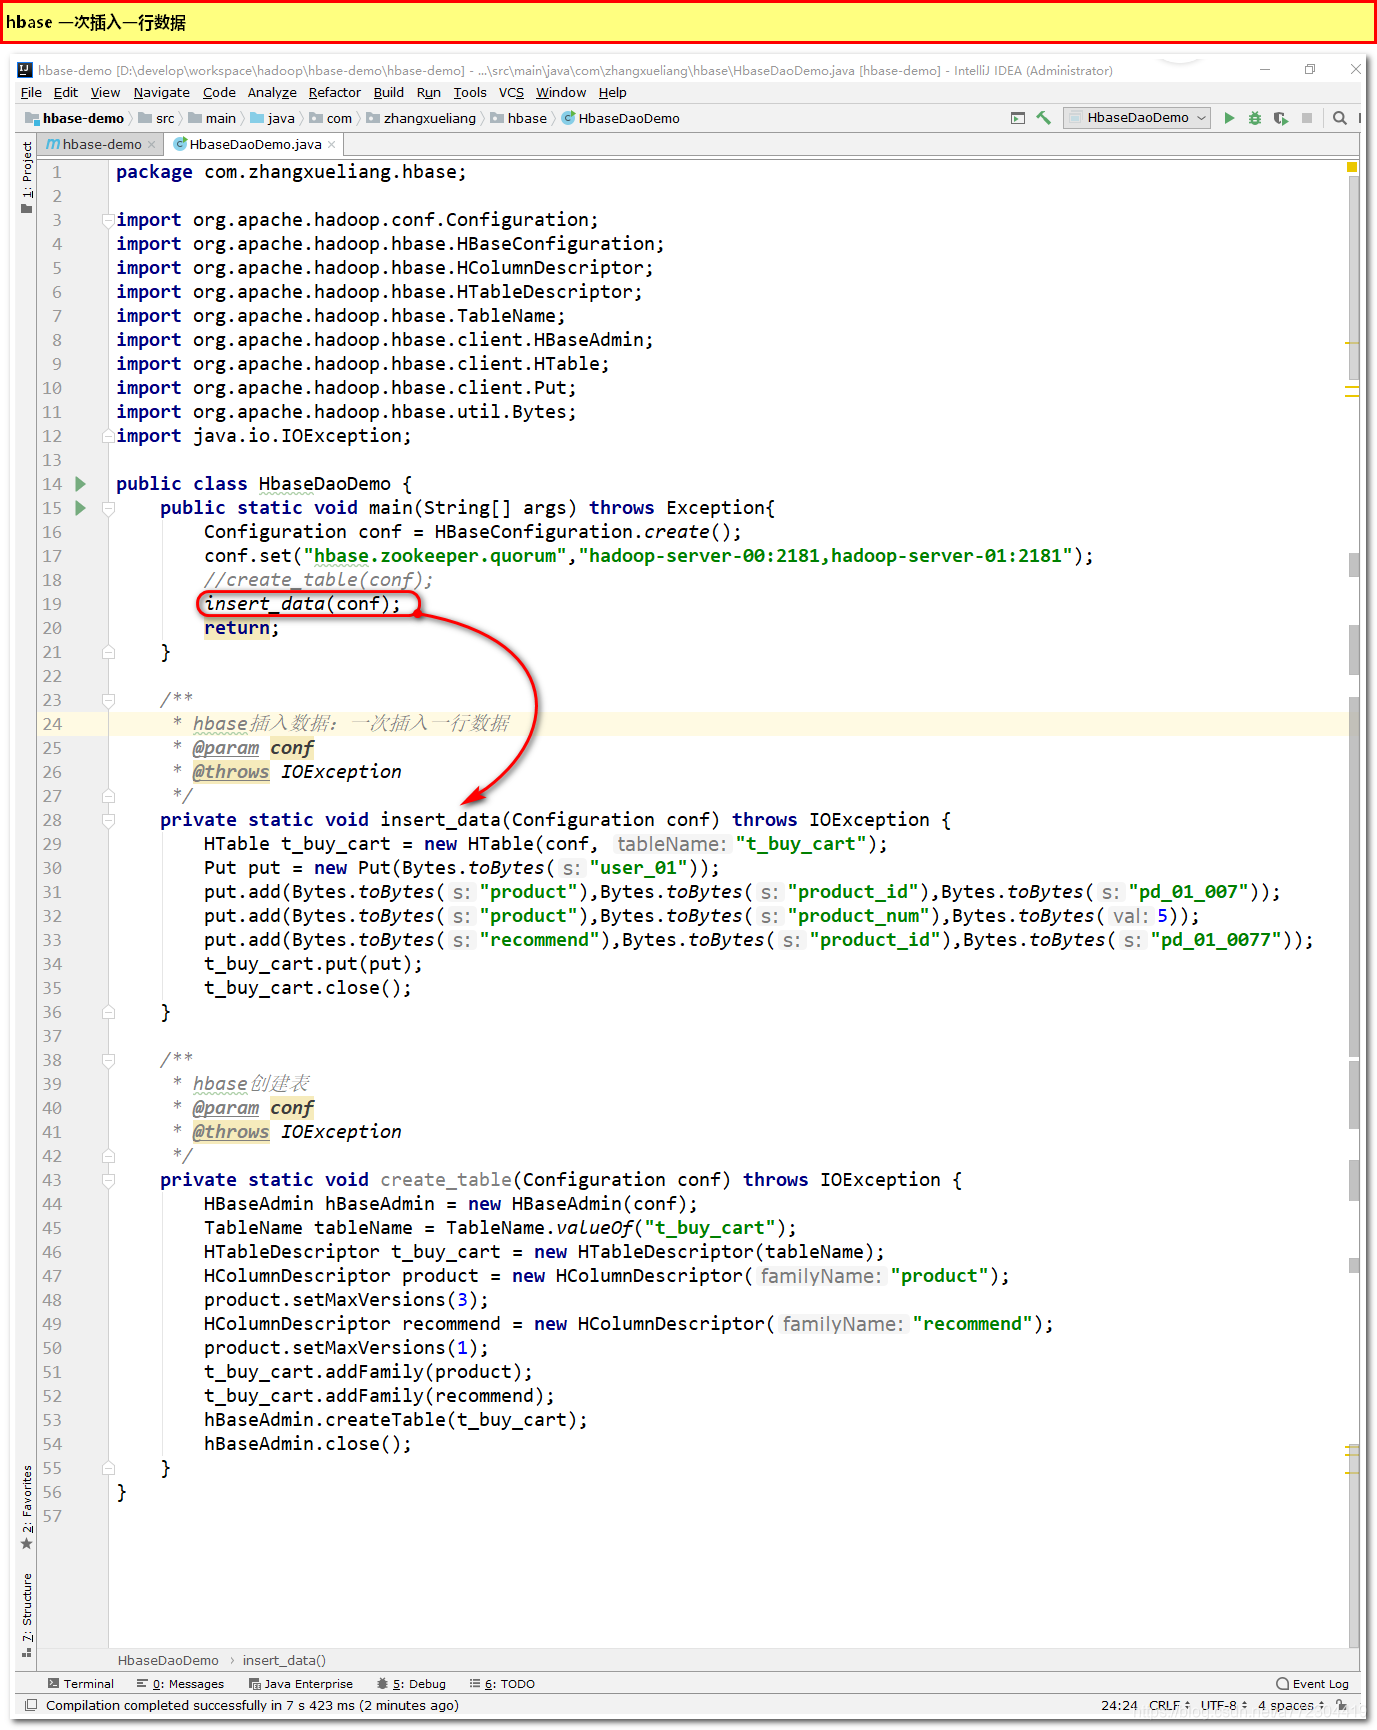Start debugging with the bug icon

coord(1255,118)
